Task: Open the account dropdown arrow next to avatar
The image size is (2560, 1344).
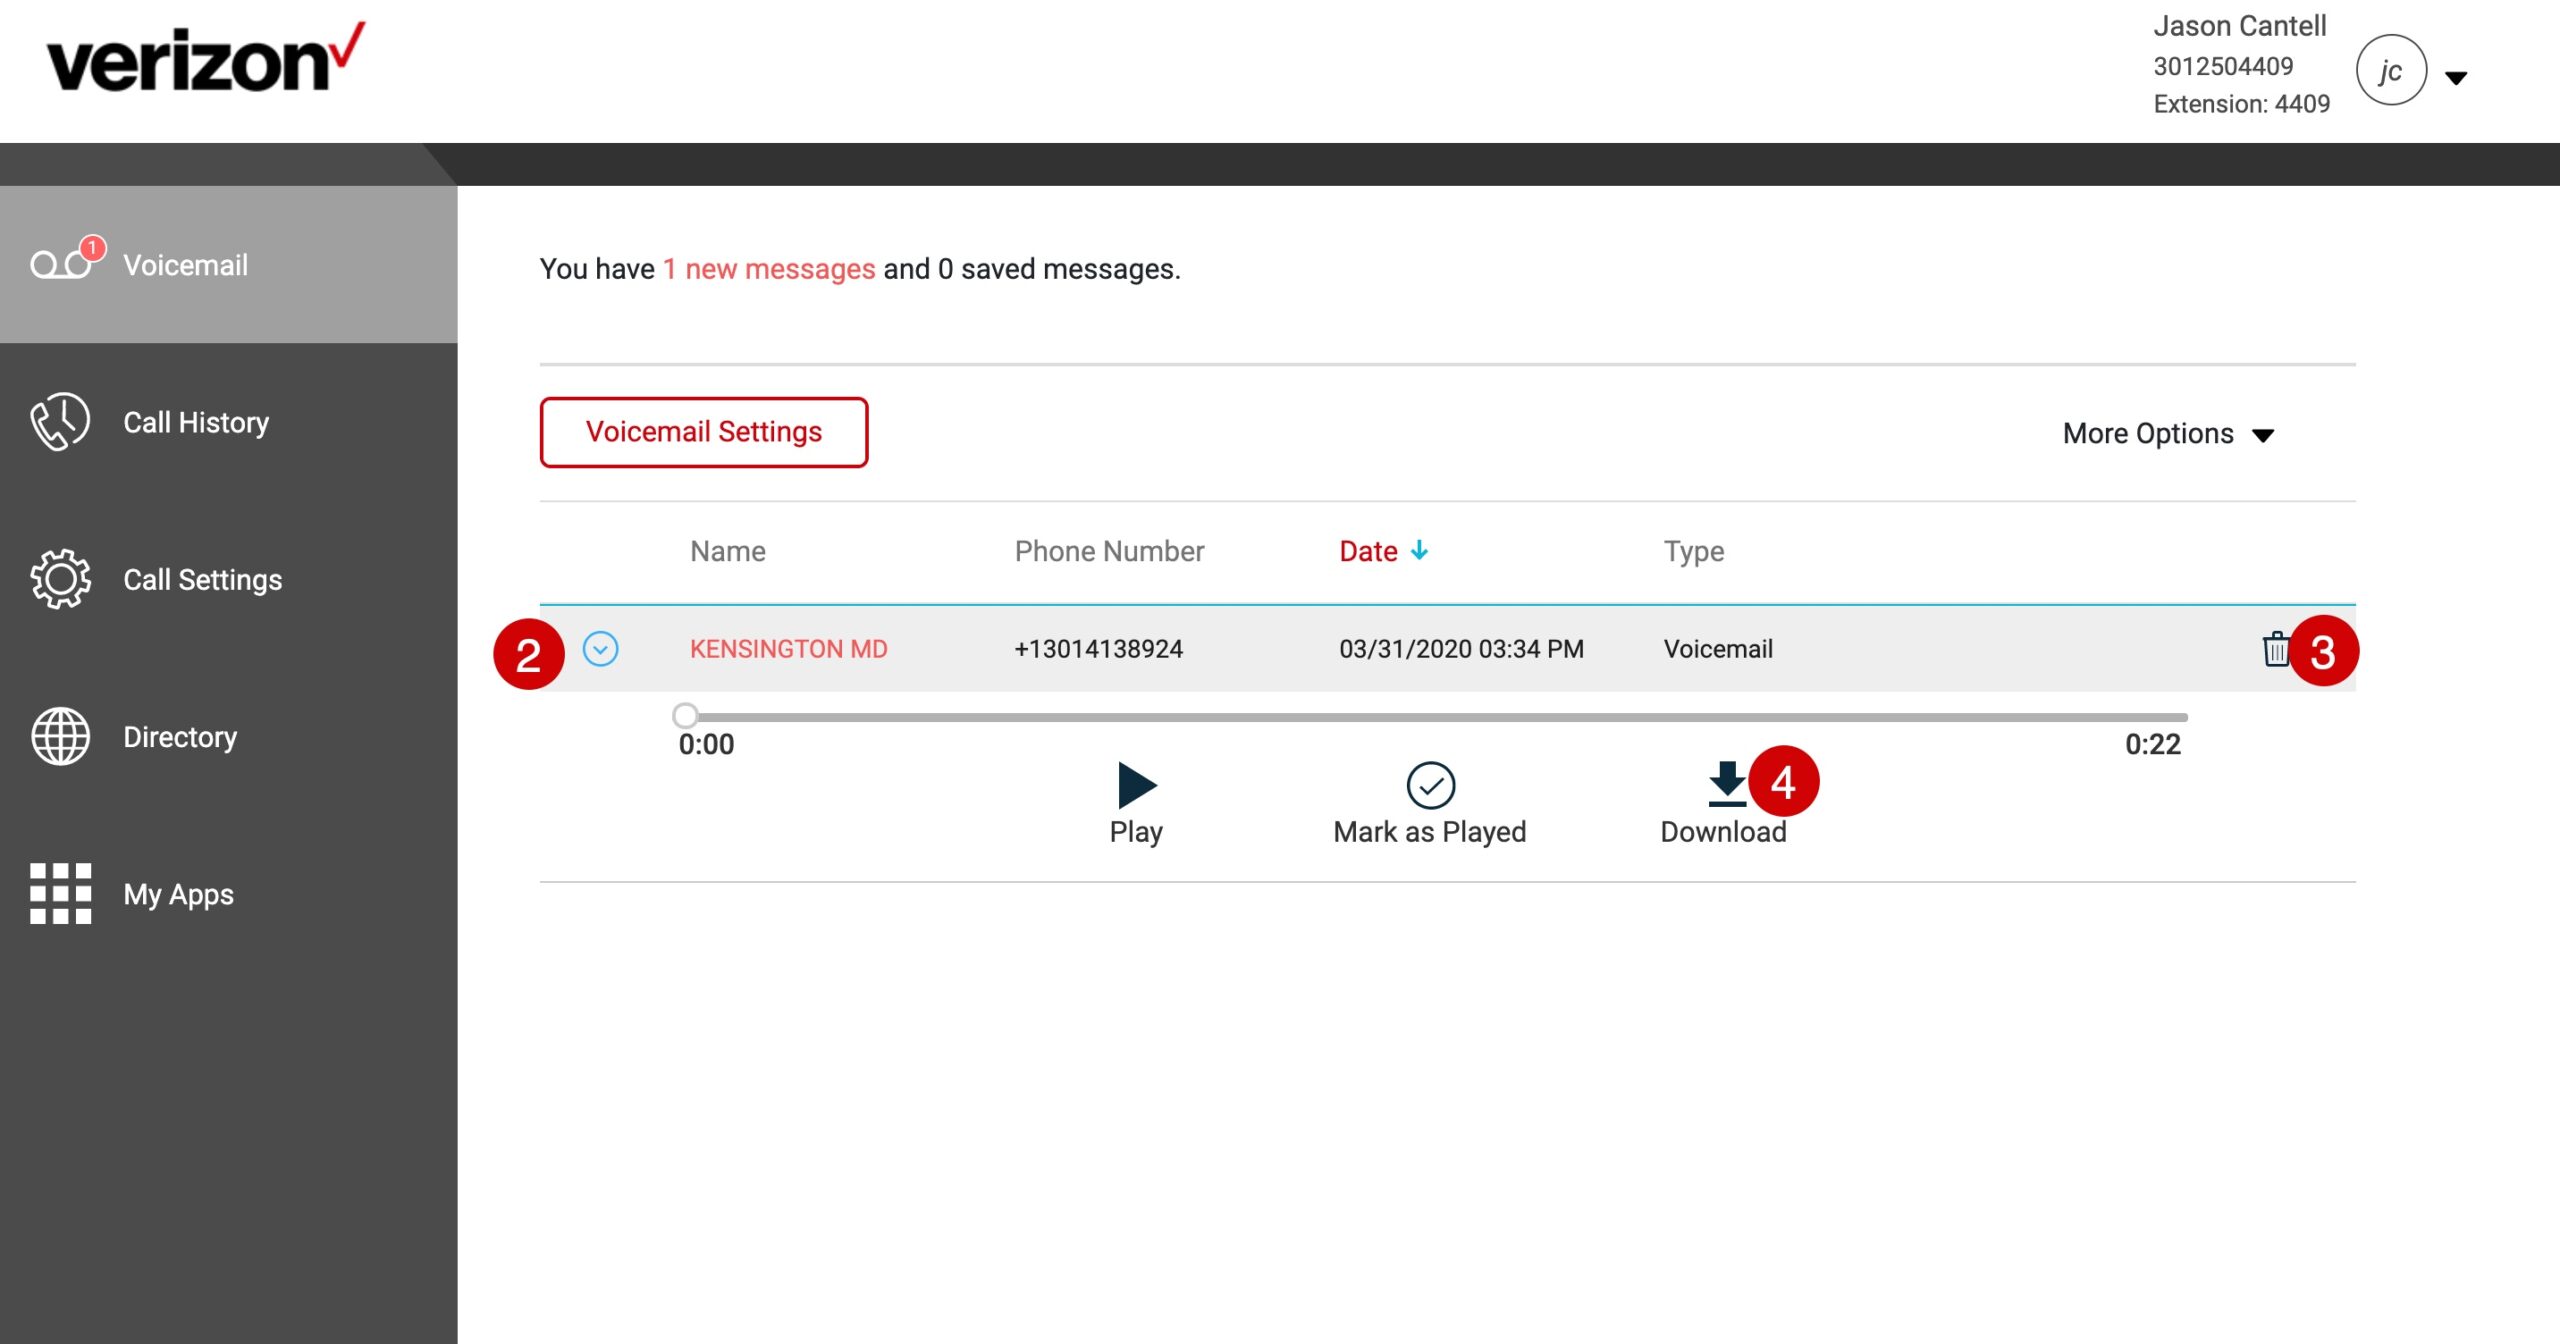Action: coord(2456,77)
